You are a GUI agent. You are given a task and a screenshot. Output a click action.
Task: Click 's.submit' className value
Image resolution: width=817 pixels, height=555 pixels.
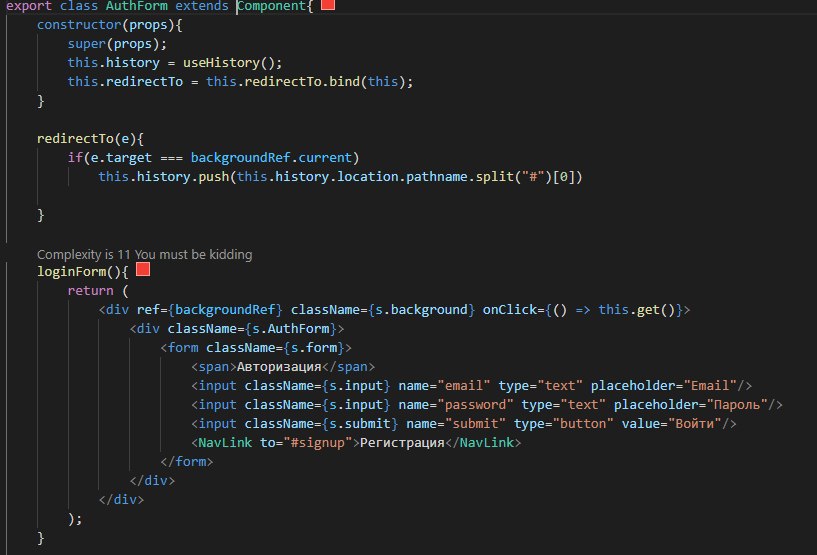360,424
